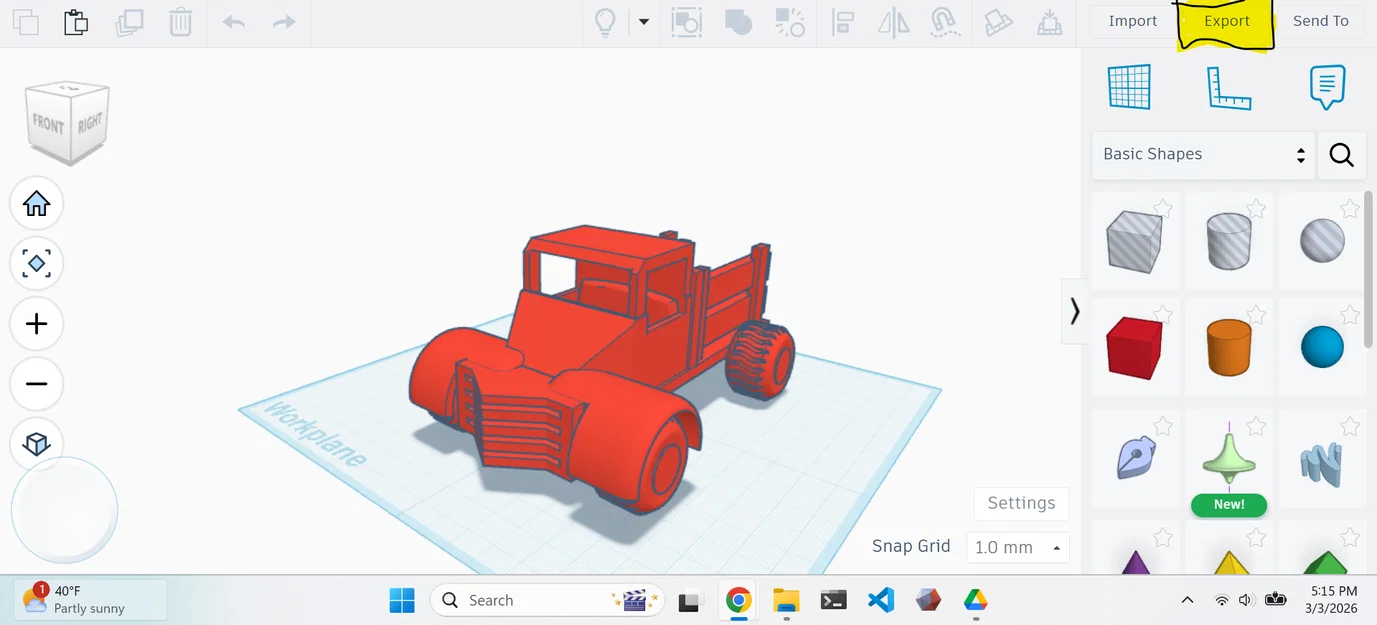Click the Zoom out minus button
The width and height of the screenshot is (1377, 625).
37,384
